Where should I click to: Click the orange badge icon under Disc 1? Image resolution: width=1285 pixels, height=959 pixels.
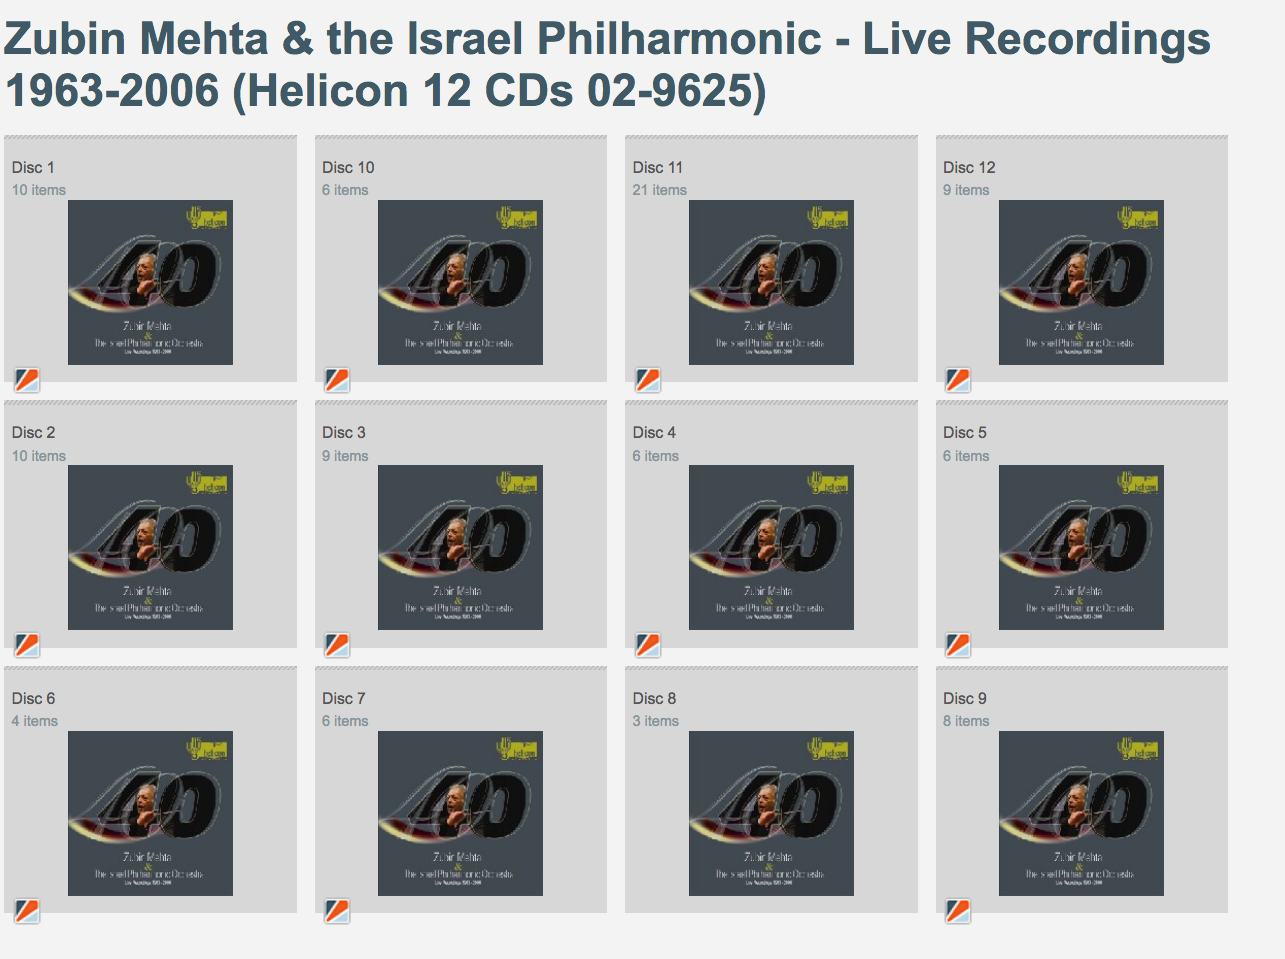(x=27, y=380)
